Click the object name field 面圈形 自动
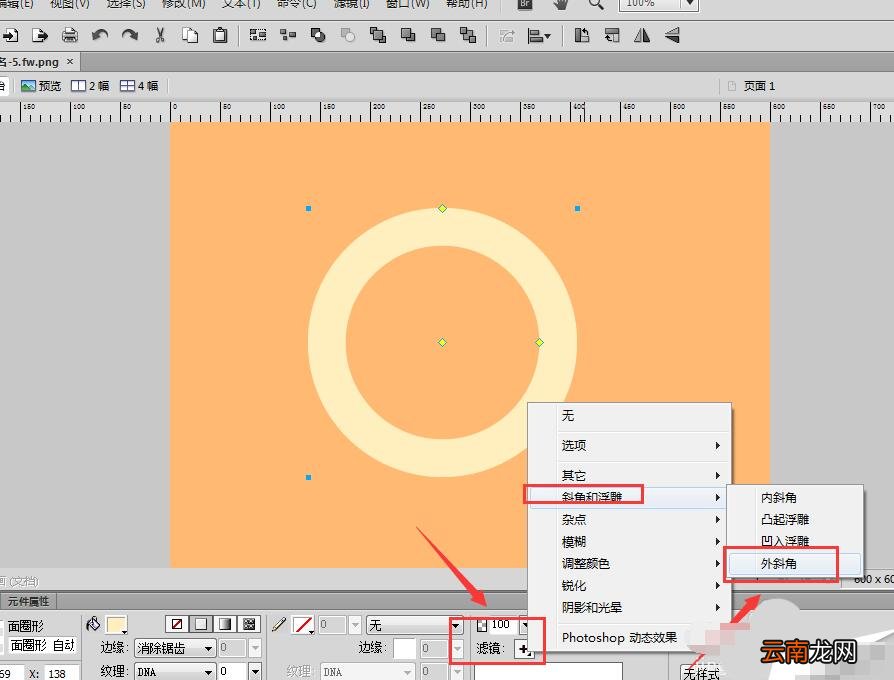This screenshot has width=894, height=680. pos(41,646)
